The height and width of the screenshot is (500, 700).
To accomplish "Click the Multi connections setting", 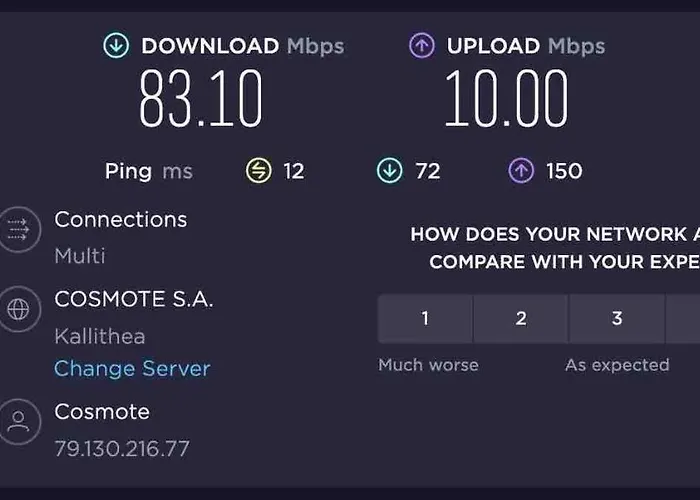I will point(80,255).
